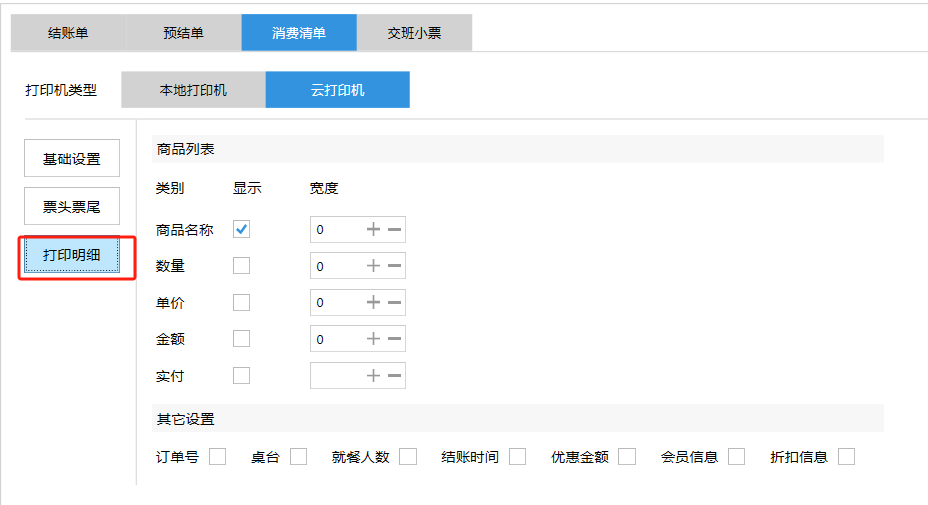Decrease width for 商品名称 with minus icon

coord(395,230)
